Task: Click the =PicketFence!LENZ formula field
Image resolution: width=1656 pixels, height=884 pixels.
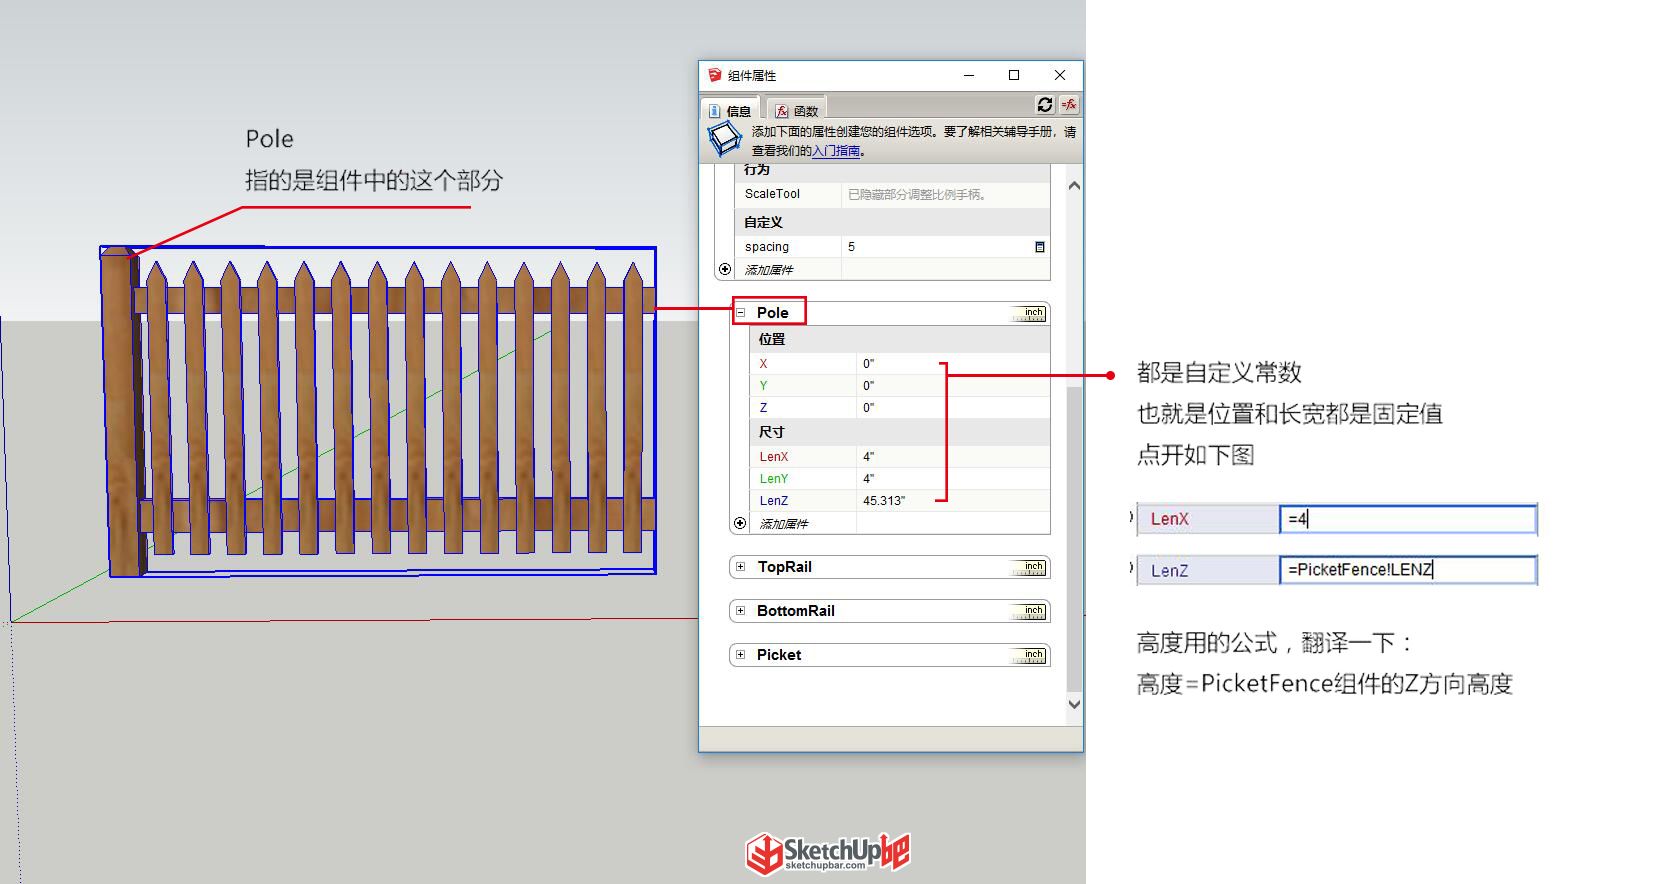Action: 1408,570
